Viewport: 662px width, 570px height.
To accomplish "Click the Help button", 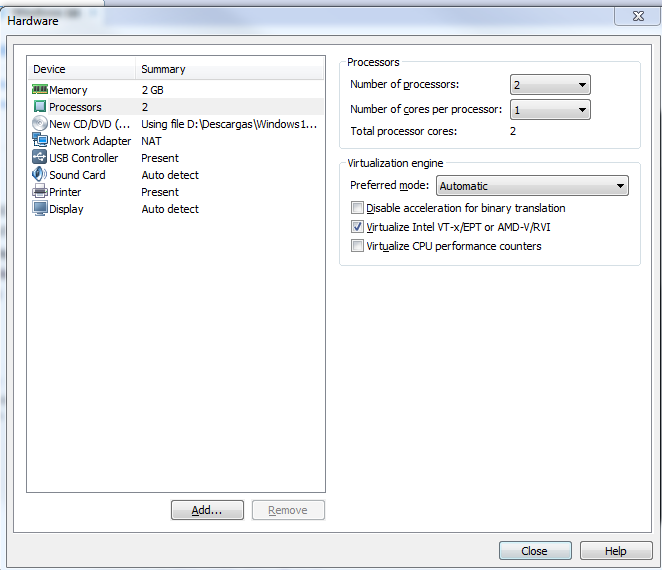I will tap(615, 551).
